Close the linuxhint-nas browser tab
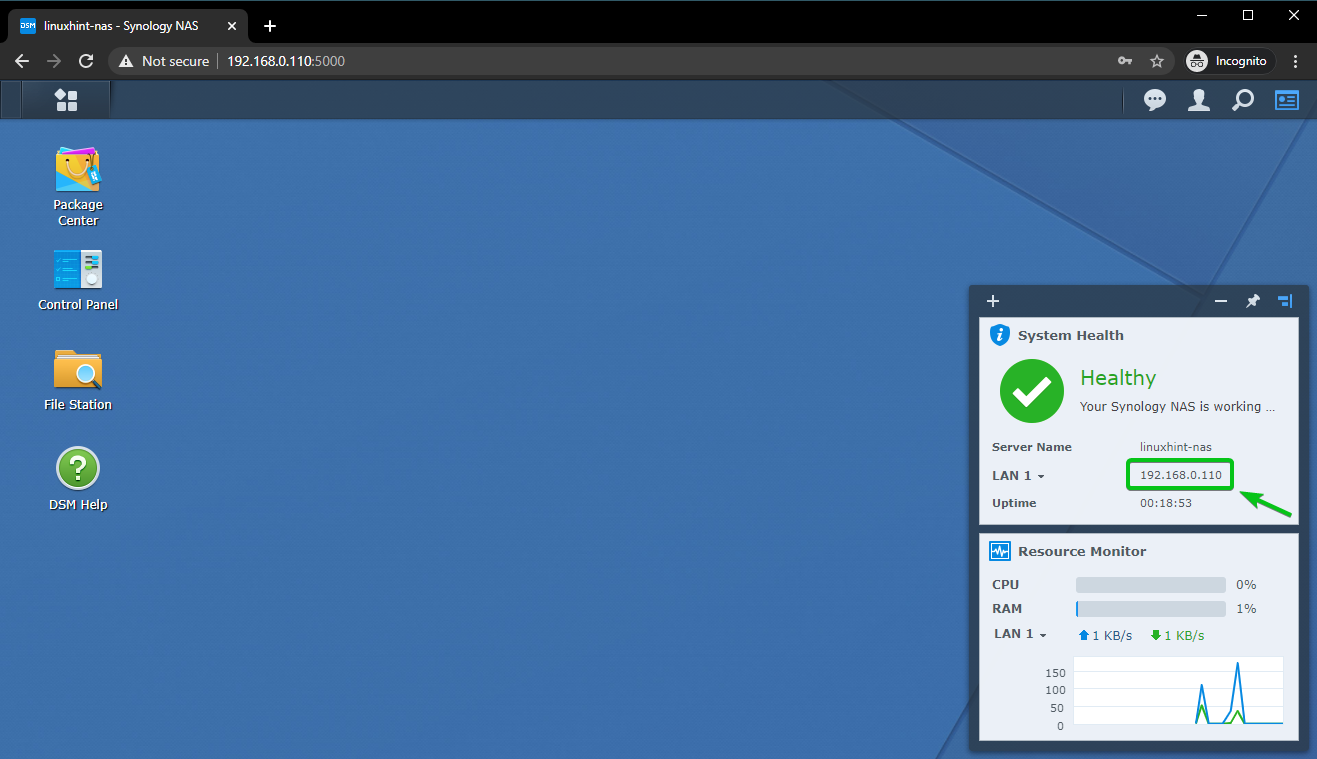The width and height of the screenshot is (1317, 759). (231, 26)
